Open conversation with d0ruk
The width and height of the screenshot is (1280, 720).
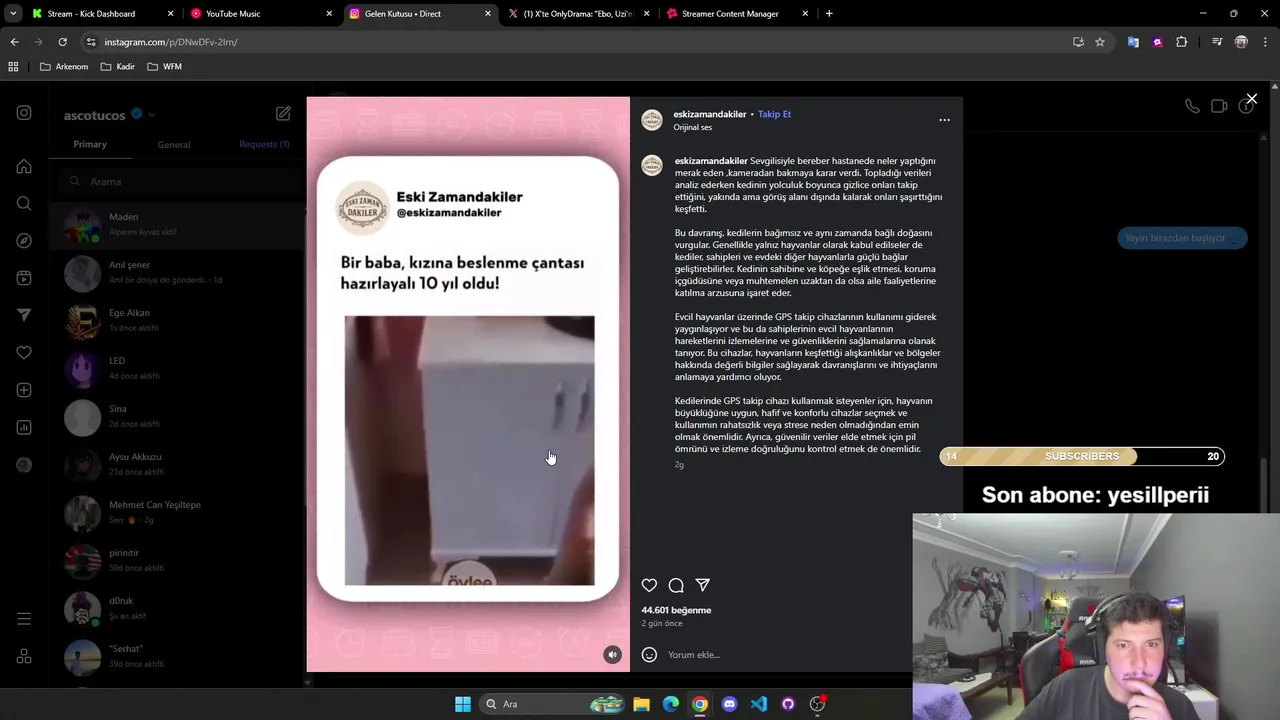177,608
